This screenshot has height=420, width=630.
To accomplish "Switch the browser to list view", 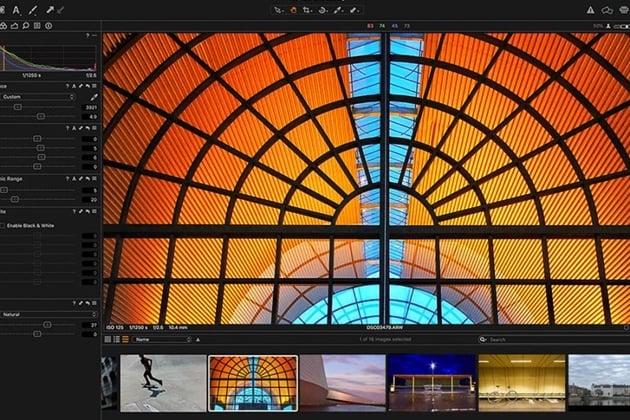I will (117, 340).
